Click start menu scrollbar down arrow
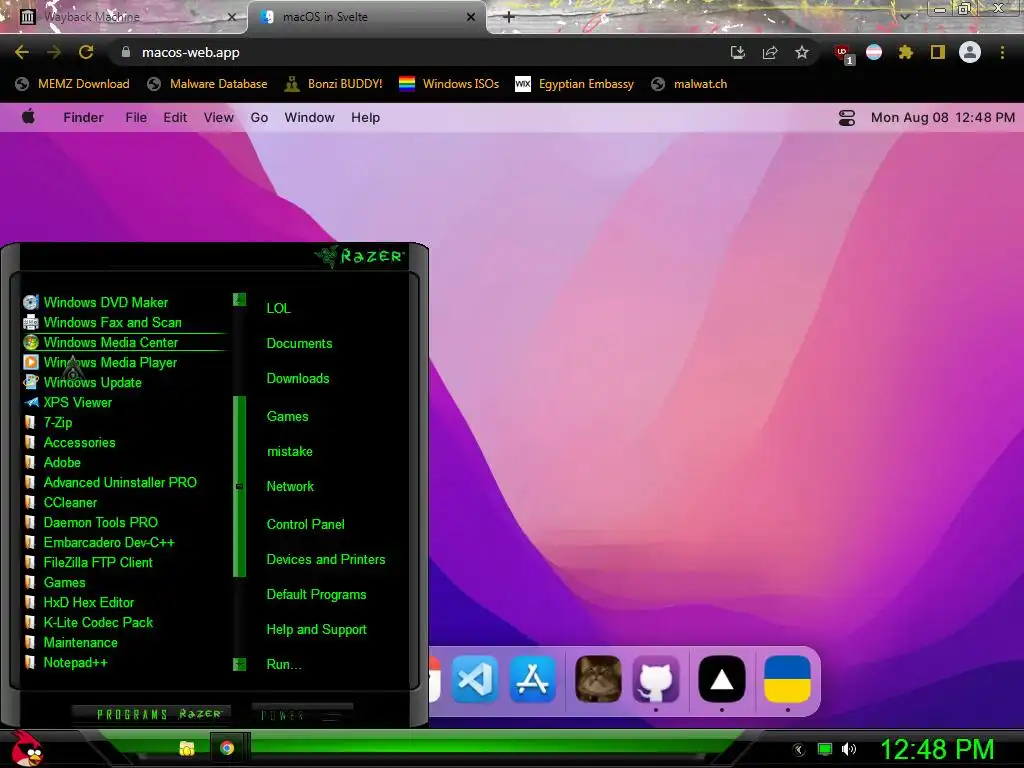 pyautogui.click(x=239, y=664)
